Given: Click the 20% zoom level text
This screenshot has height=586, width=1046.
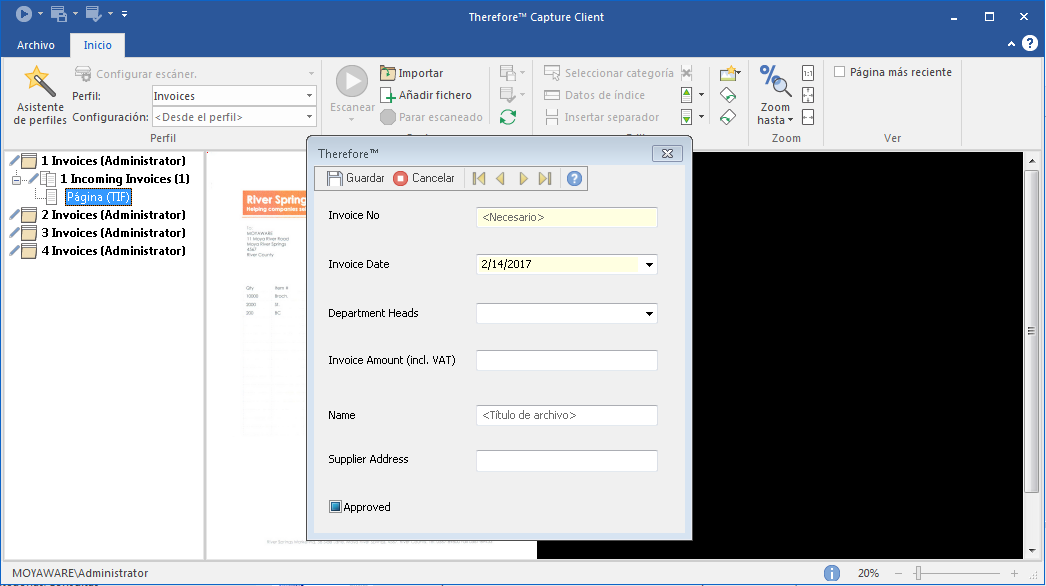Looking at the screenshot, I should pos(868,573).
